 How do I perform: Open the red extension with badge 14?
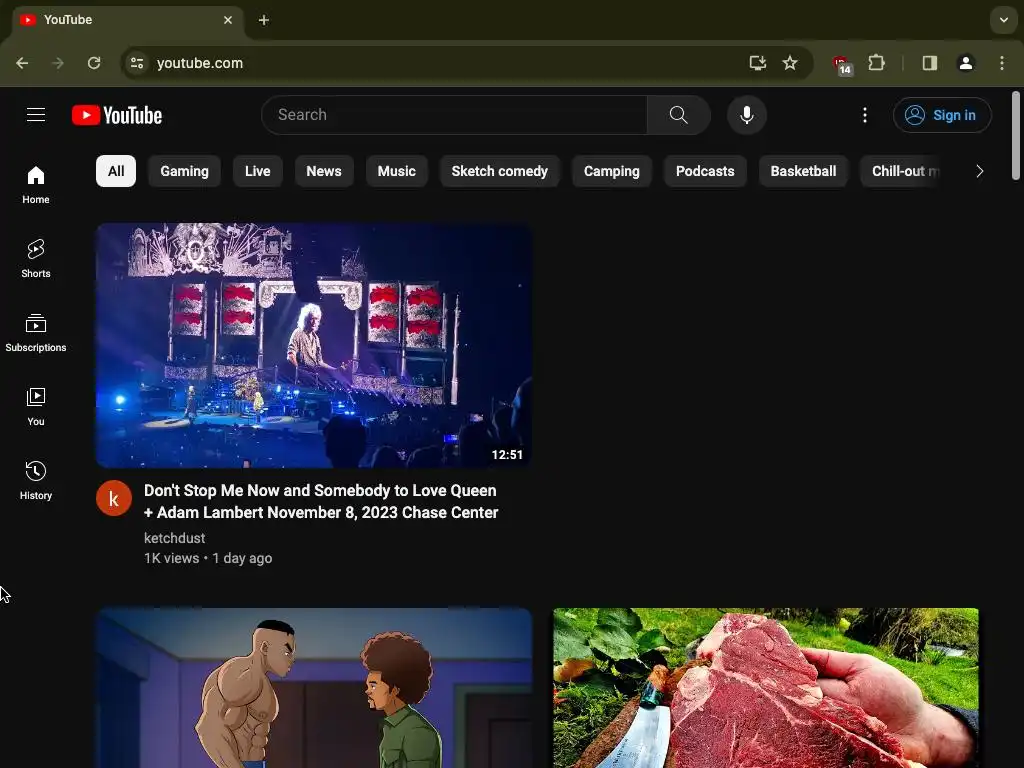tap(842, 65)
